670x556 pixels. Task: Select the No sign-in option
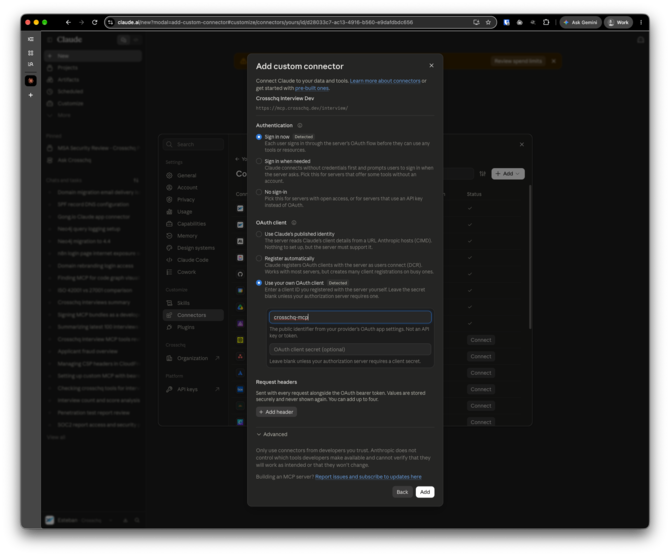coord(259,192)
